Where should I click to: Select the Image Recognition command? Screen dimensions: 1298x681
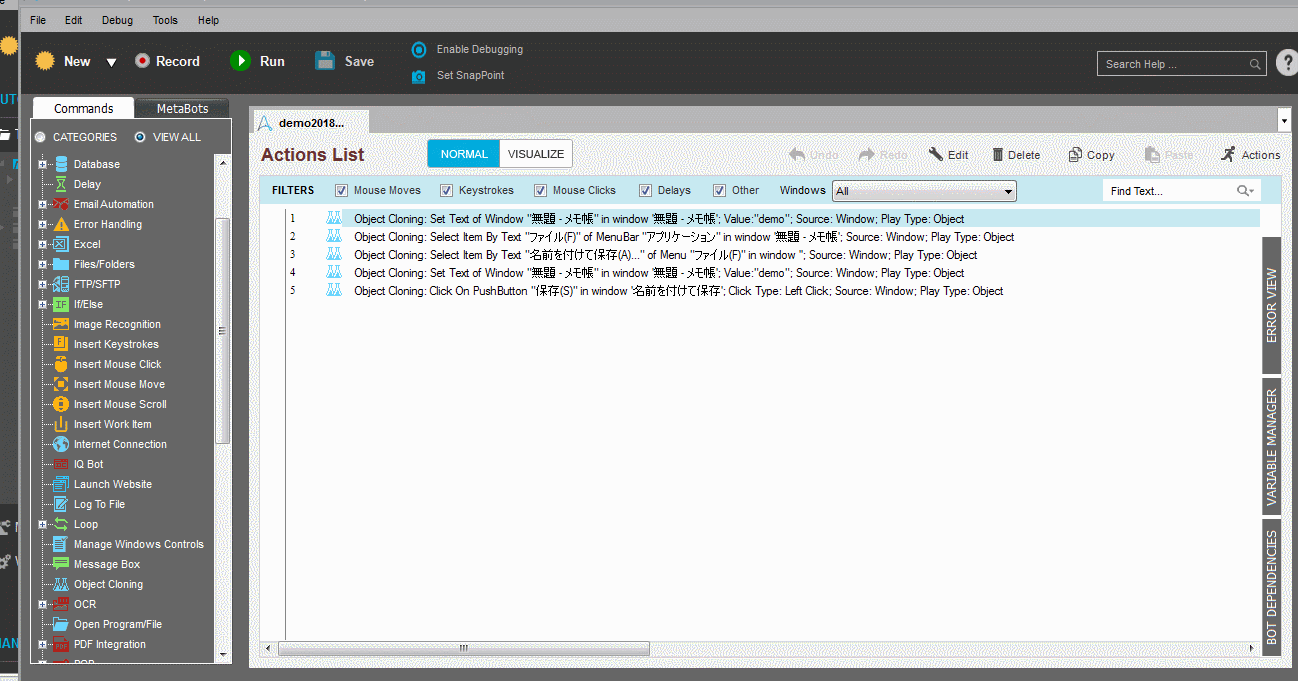point(116,324)
